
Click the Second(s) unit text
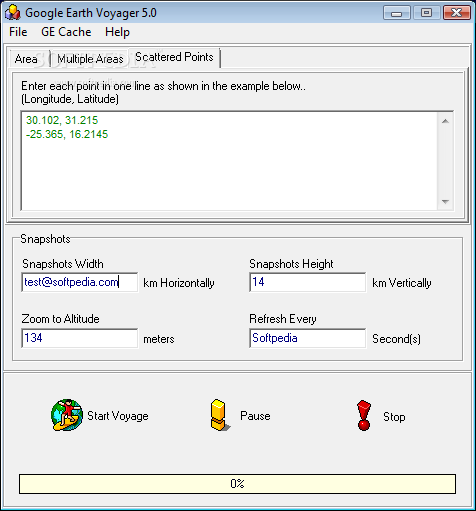396,339
